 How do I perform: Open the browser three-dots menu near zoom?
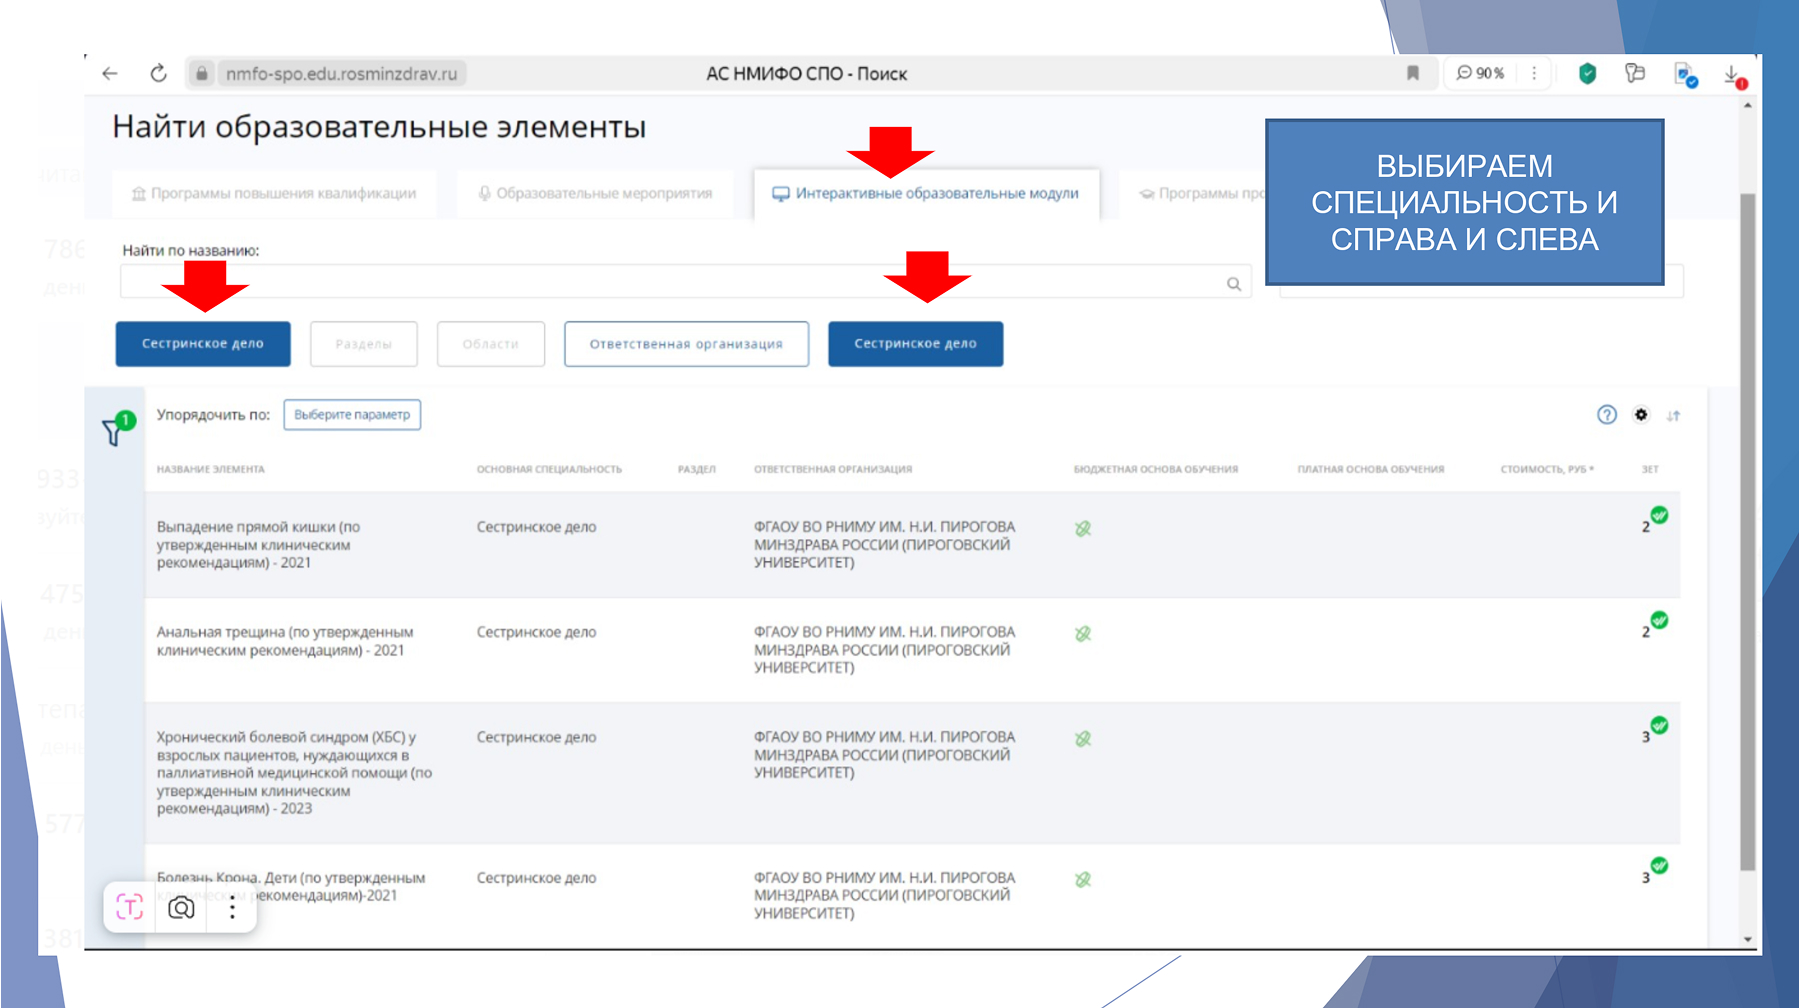1534,73
